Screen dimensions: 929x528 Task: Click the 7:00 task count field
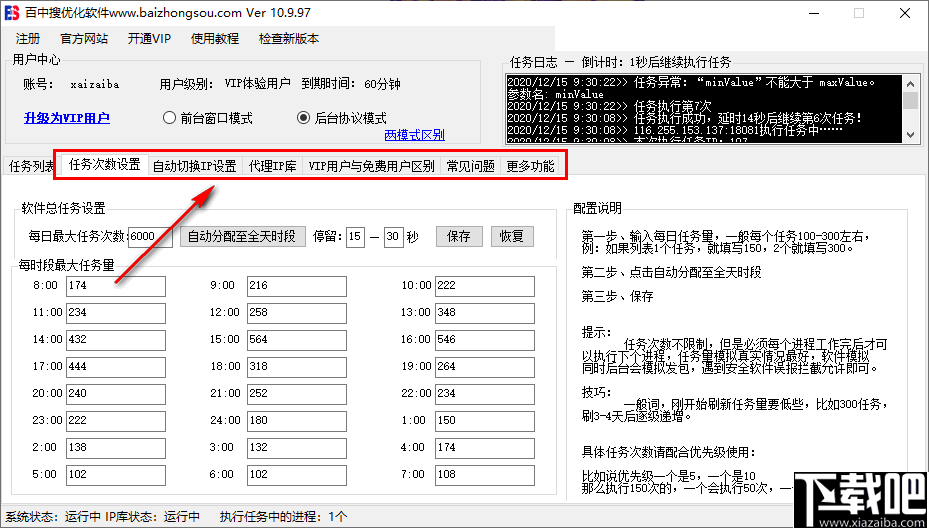coord(485,475)
